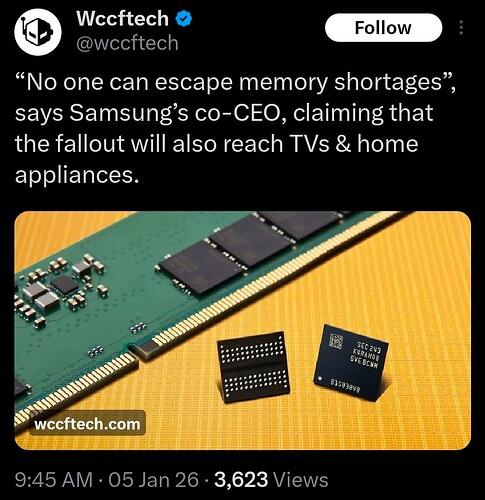485x500 pixels.
Task: Click the data matrix code on chip
Action: 336,342
